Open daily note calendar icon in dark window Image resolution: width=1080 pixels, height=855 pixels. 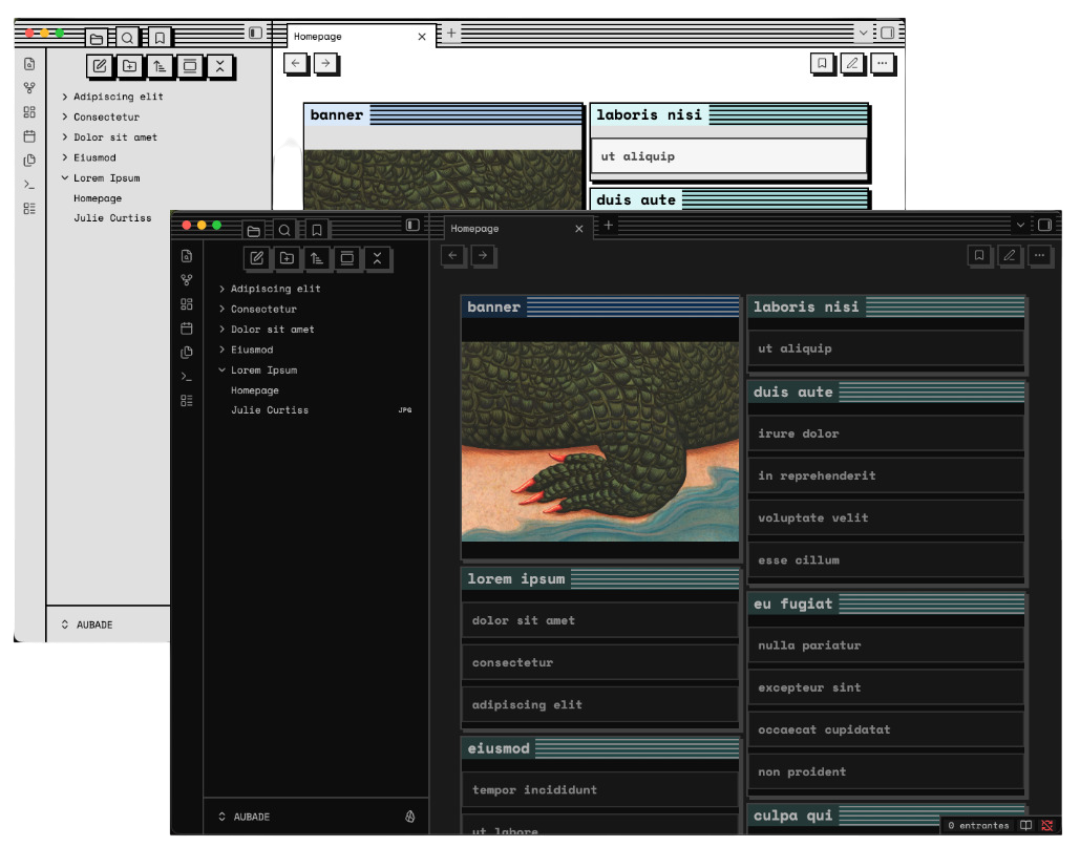(x=187, y=329)
